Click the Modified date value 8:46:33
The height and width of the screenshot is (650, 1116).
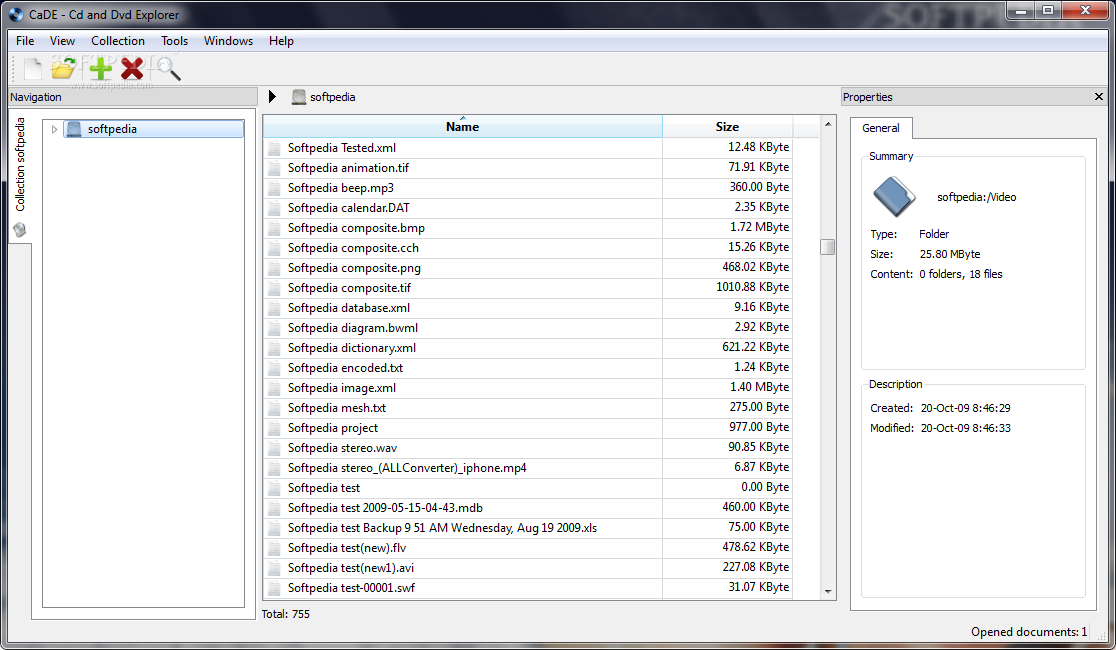pyautogui.click(x=965, y=428)
